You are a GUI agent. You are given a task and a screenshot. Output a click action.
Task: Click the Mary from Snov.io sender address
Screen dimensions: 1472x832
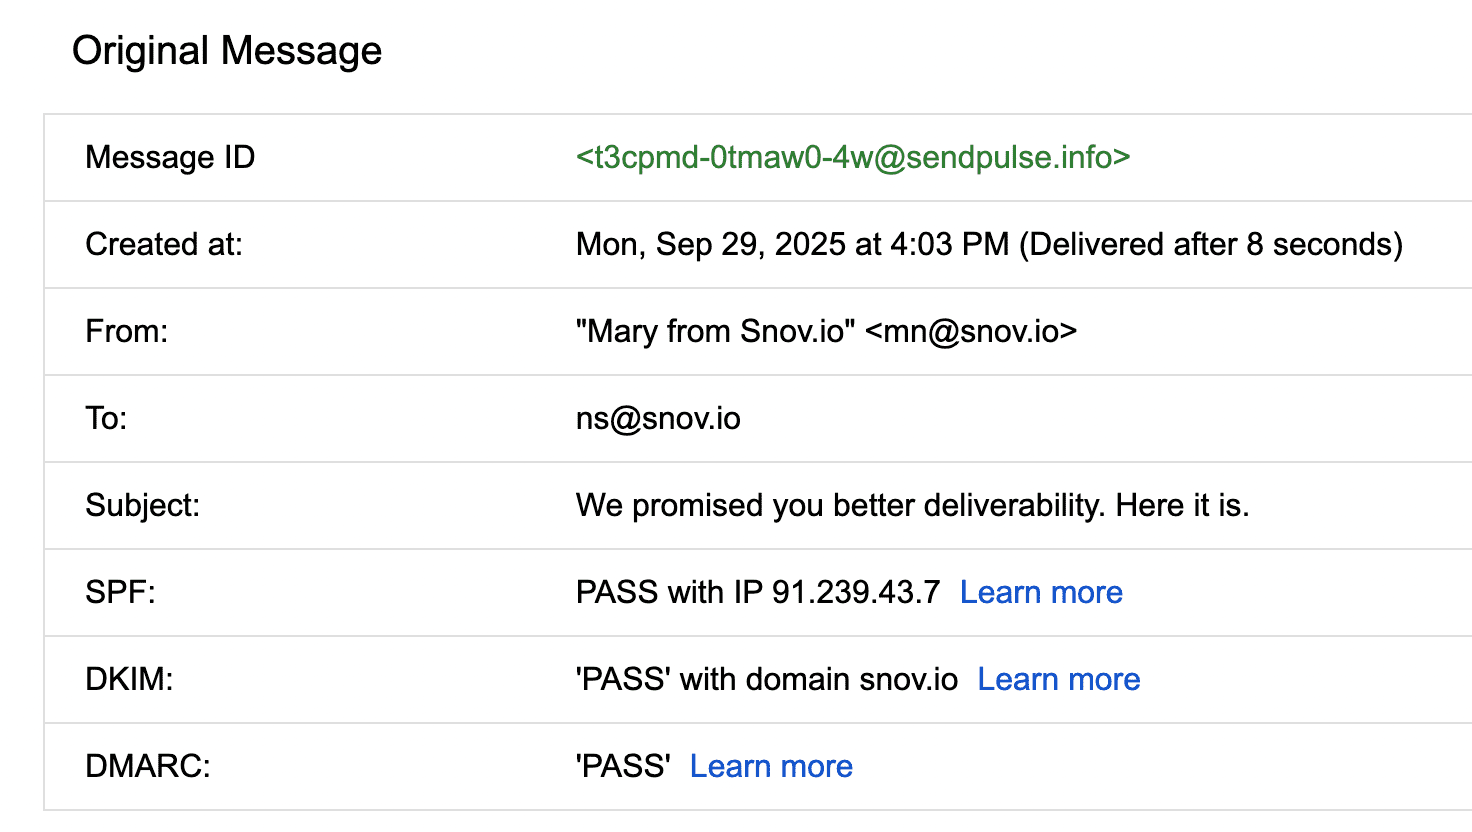(826, 331)
